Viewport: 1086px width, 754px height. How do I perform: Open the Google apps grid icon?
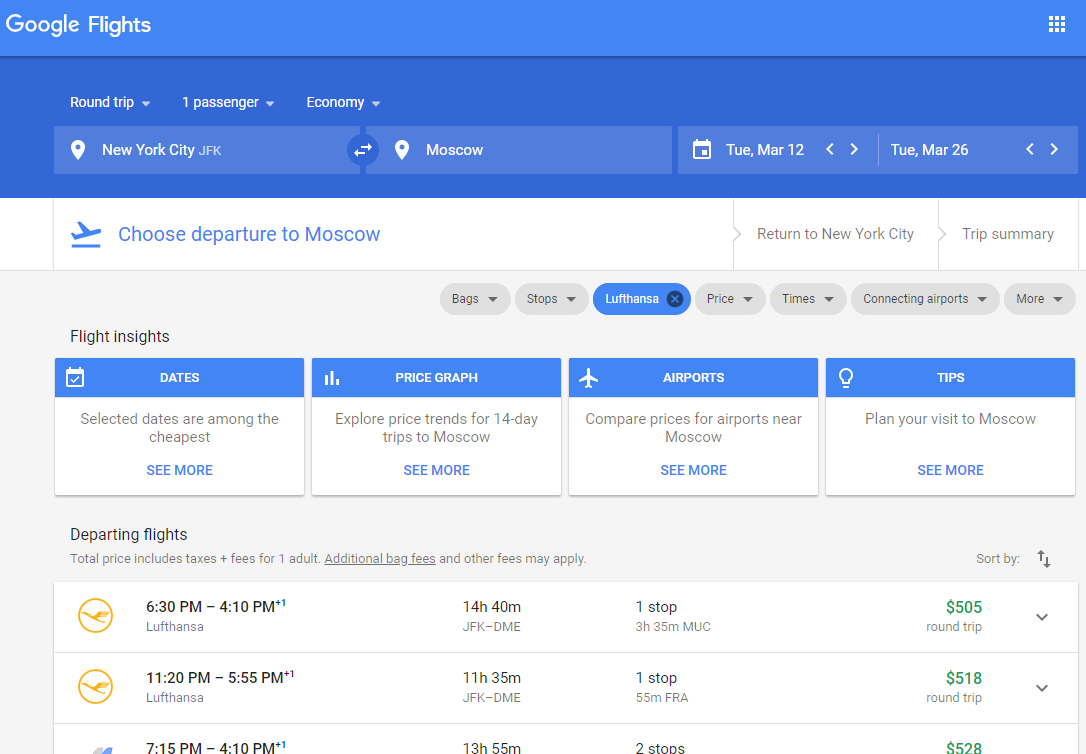point(1056,25)
